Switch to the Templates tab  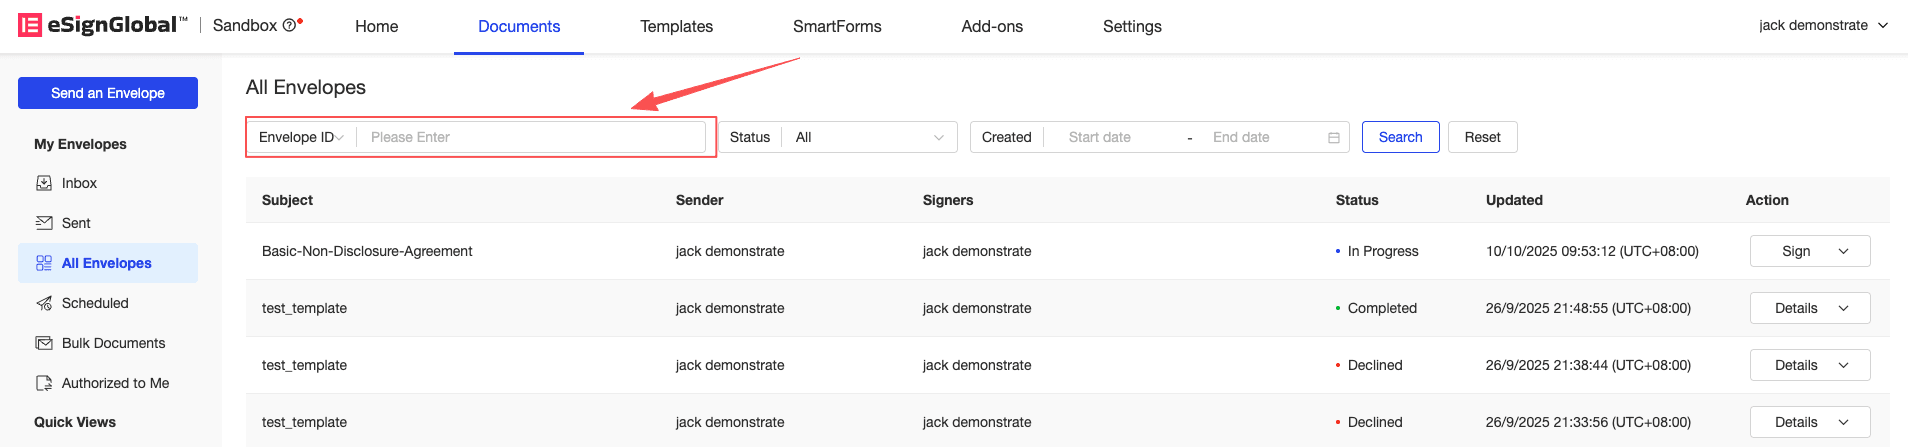(676, 26)
